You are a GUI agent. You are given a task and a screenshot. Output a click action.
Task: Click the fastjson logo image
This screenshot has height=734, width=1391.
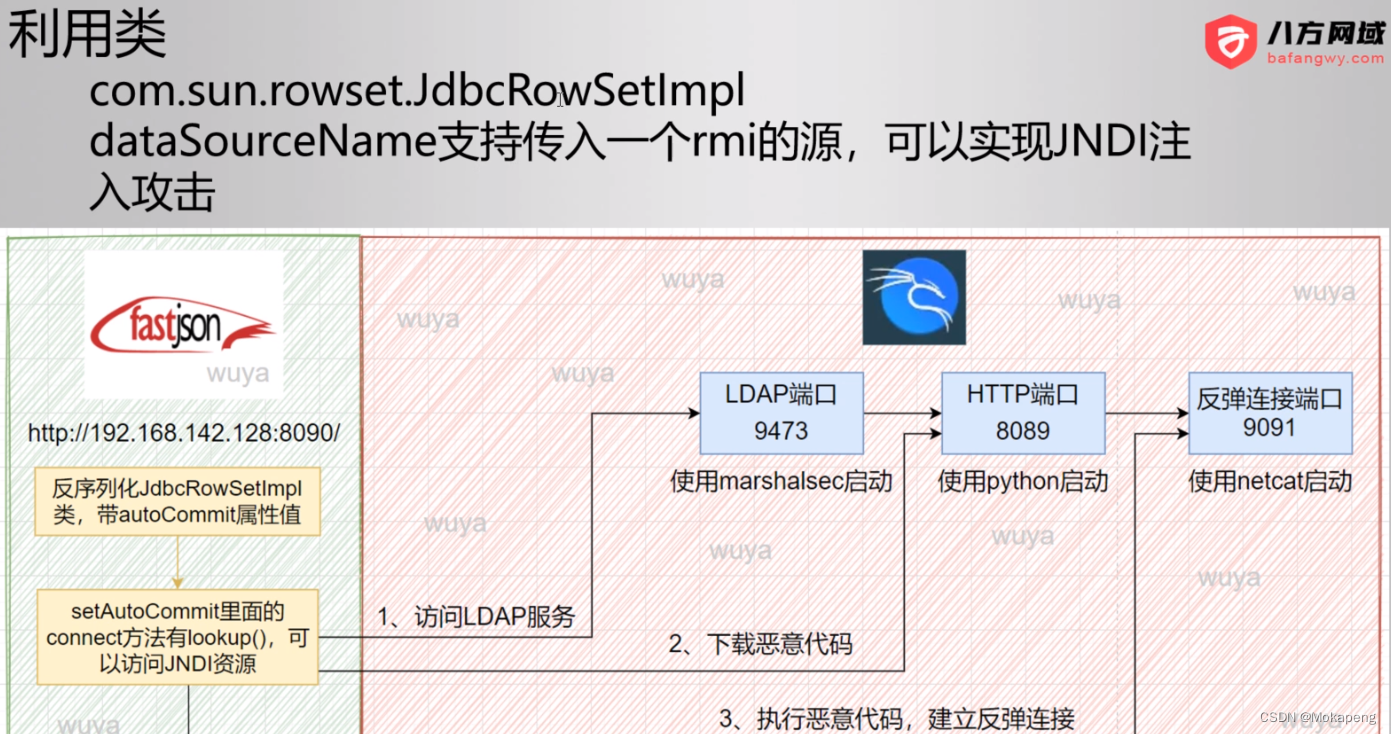(x=183, y=324)
